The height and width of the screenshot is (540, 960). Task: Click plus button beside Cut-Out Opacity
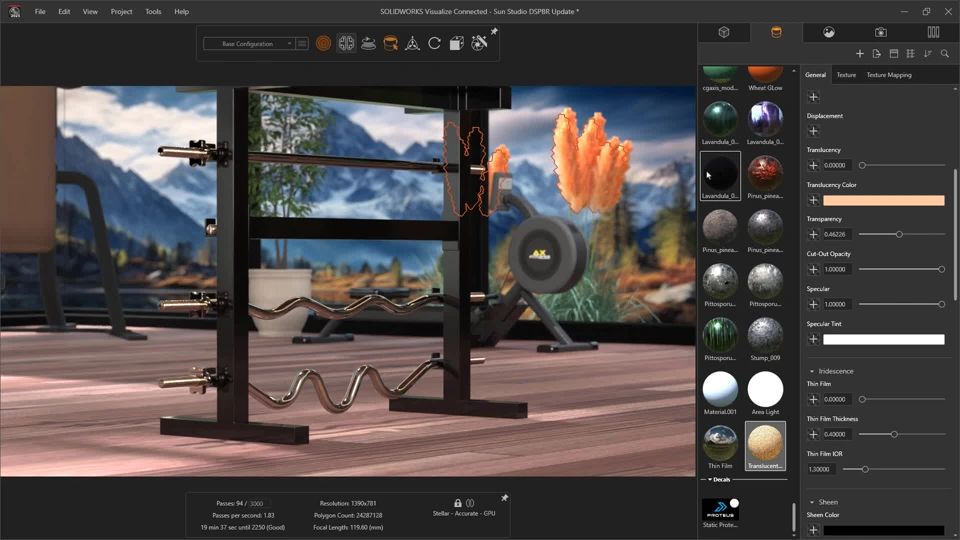(813, 269)
